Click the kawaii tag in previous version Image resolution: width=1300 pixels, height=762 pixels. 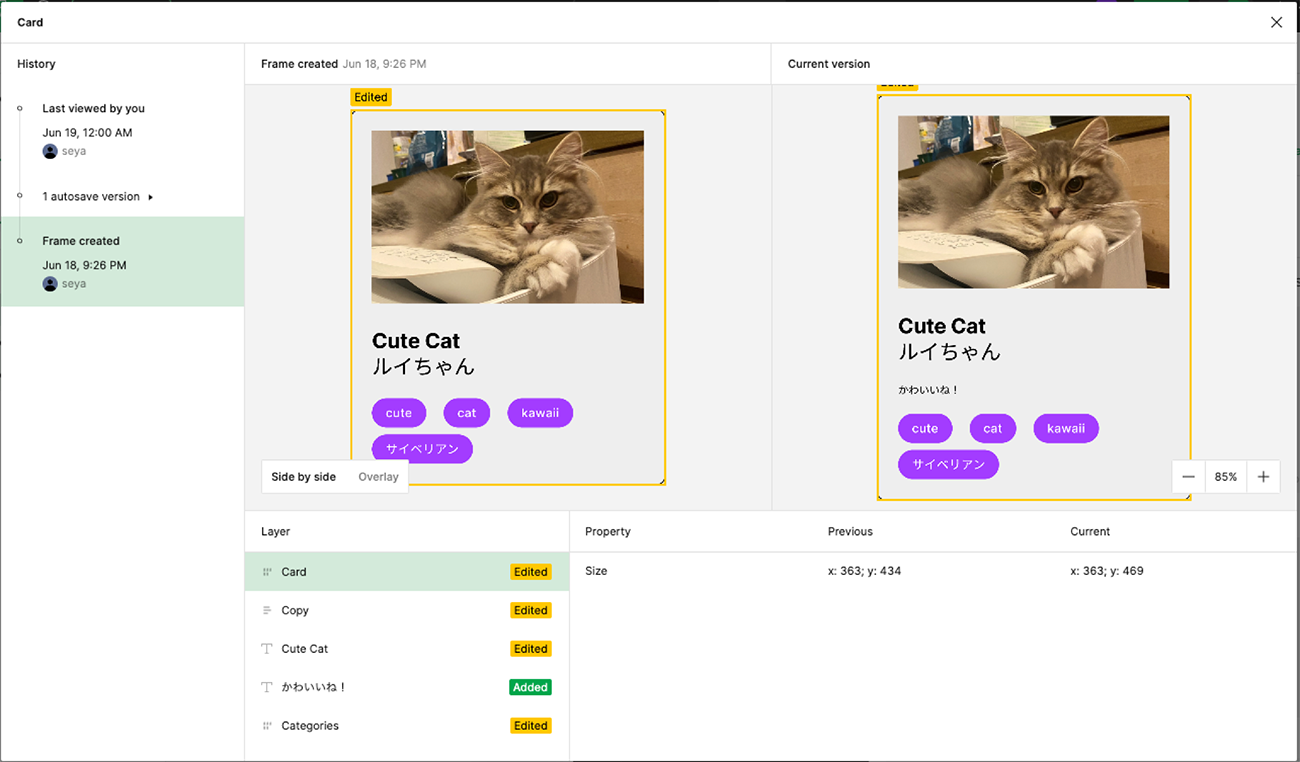click(540, 413)
